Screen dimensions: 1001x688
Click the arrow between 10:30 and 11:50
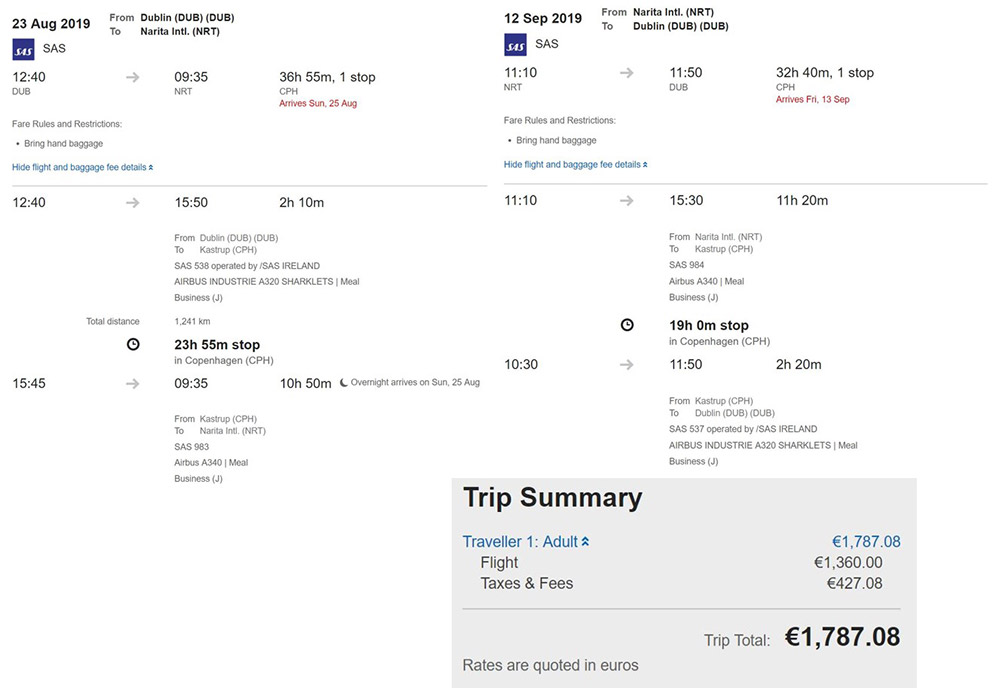(x=627, y=364)
